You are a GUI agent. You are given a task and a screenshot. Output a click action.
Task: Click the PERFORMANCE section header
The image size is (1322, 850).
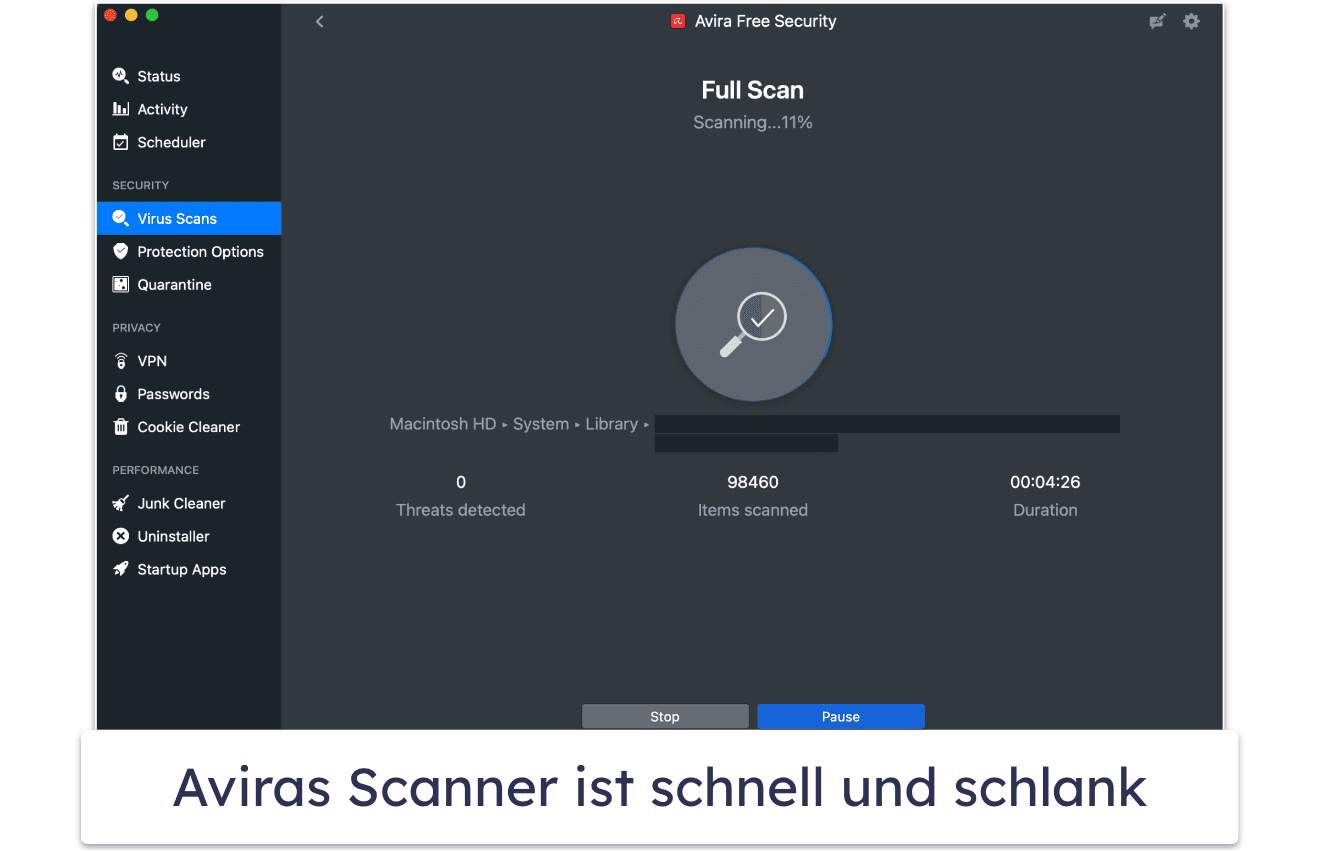[156, 470]
